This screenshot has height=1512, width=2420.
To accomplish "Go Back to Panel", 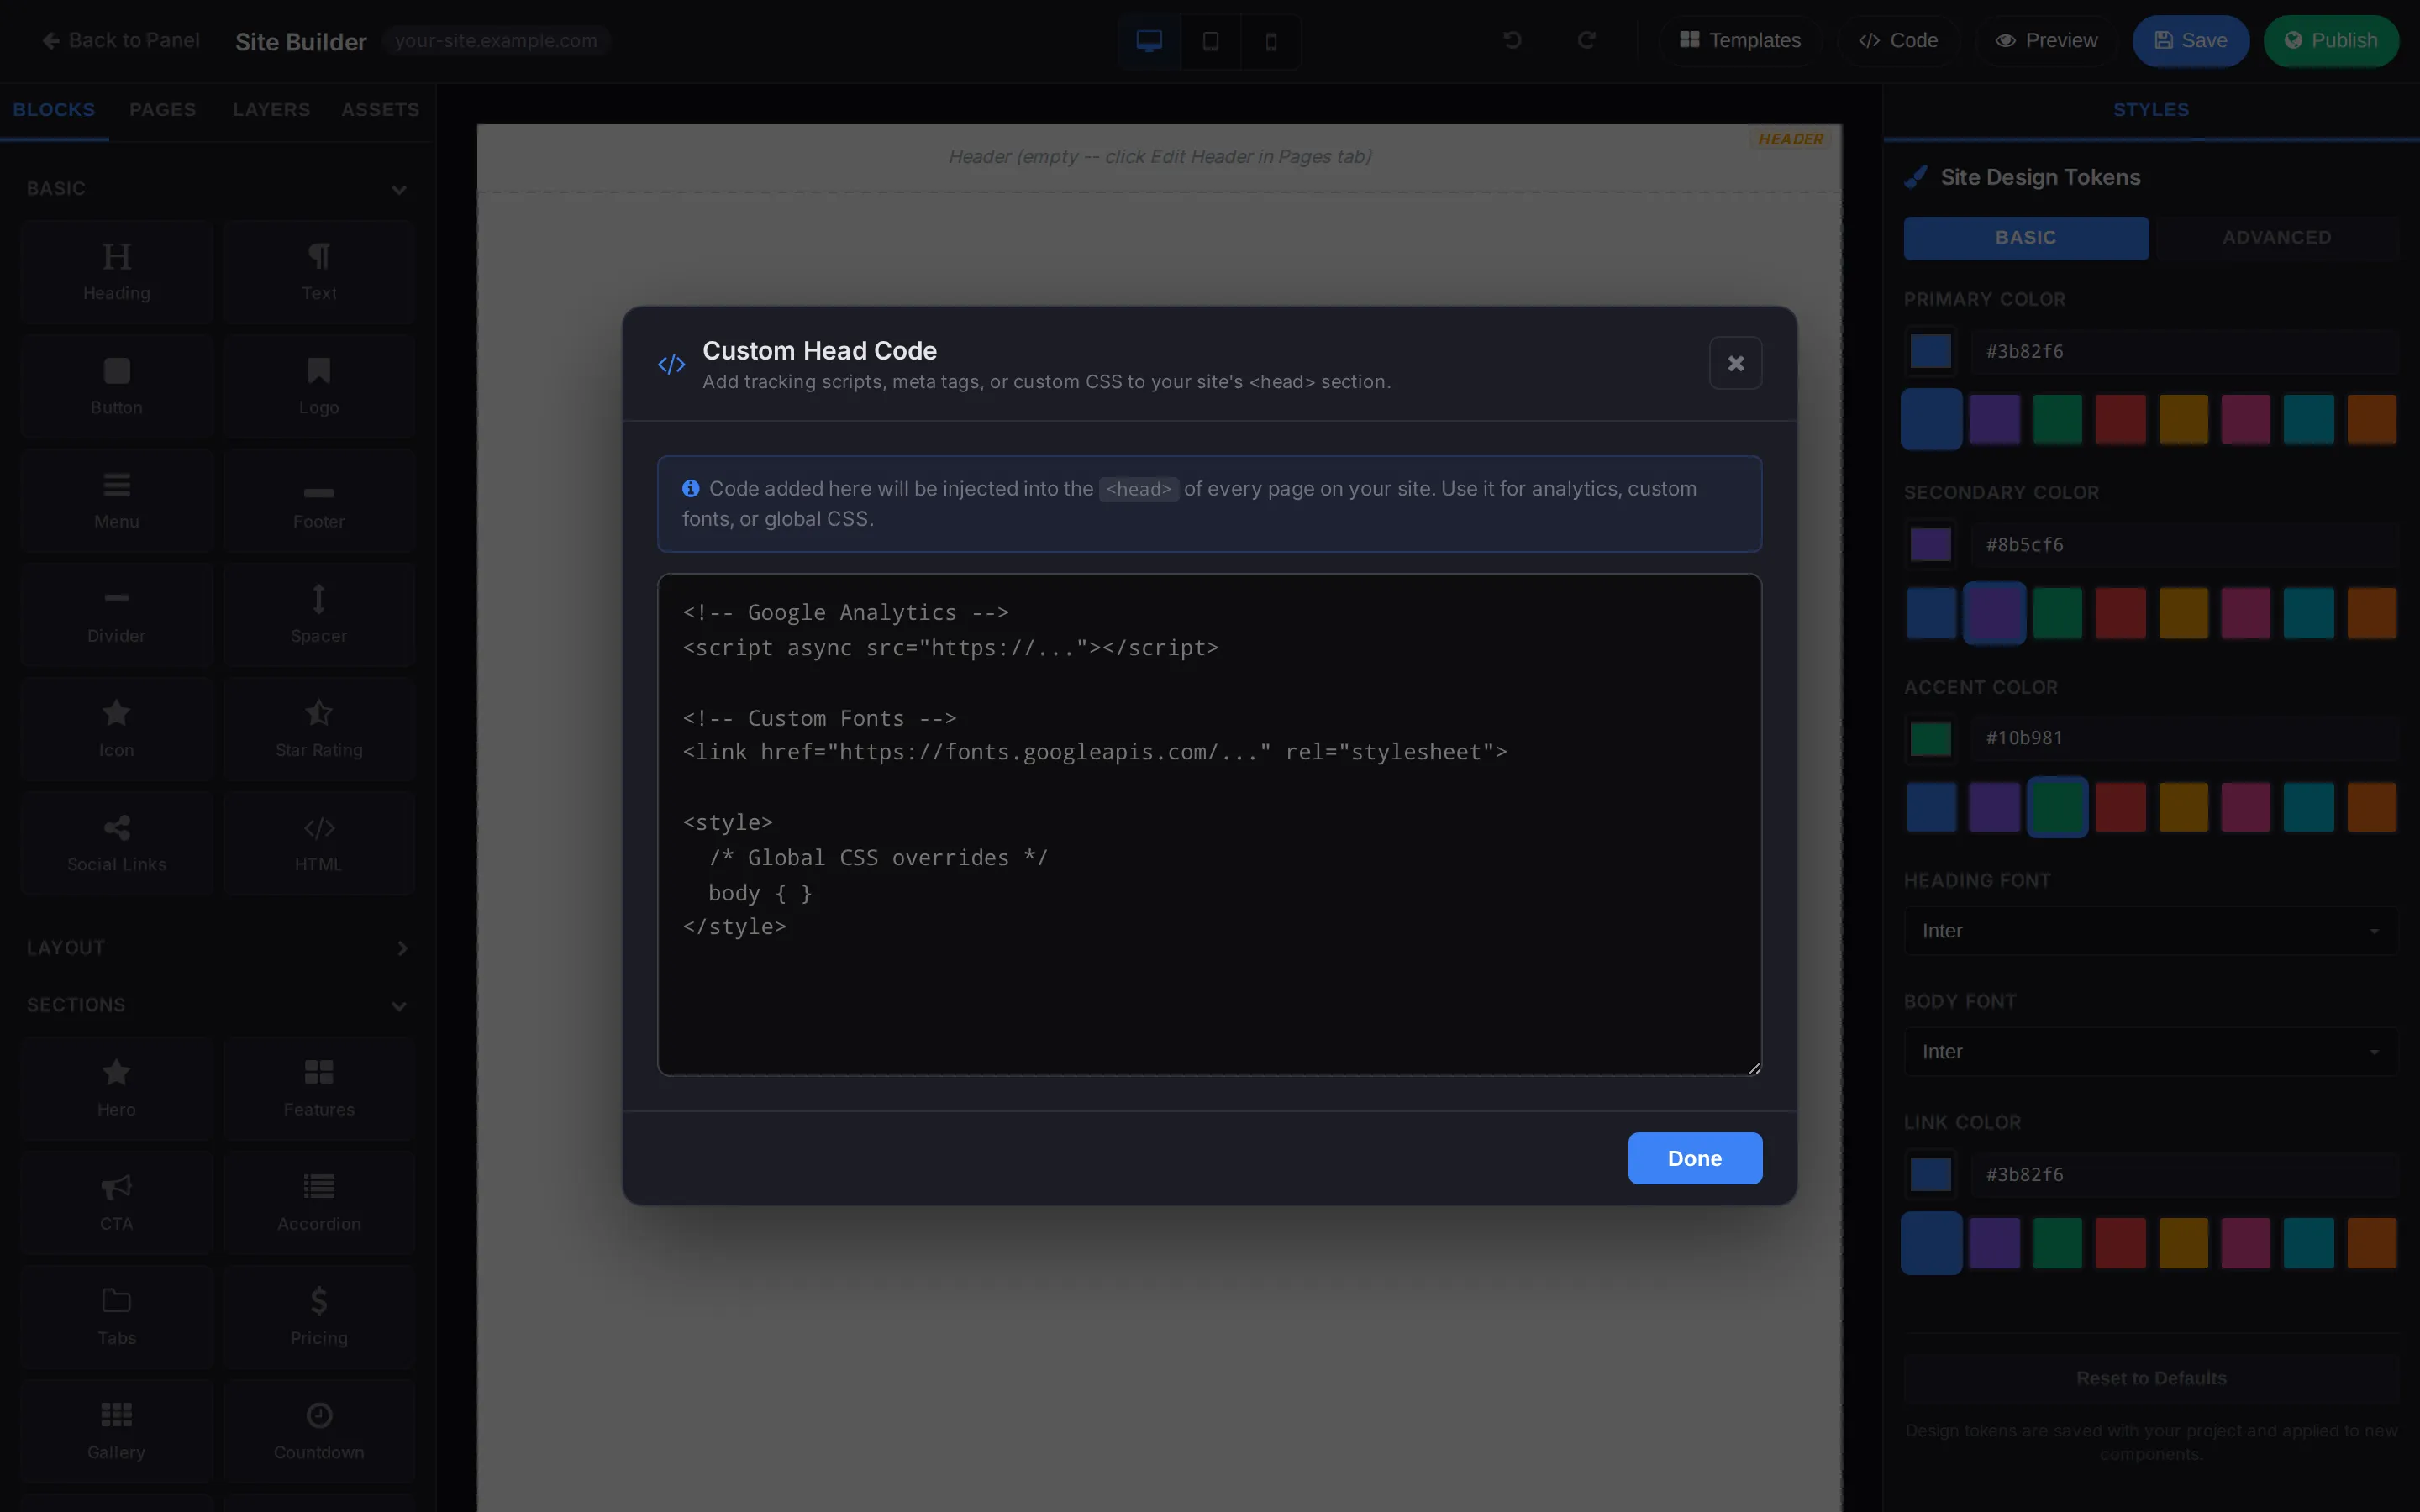I will point(121,41).
